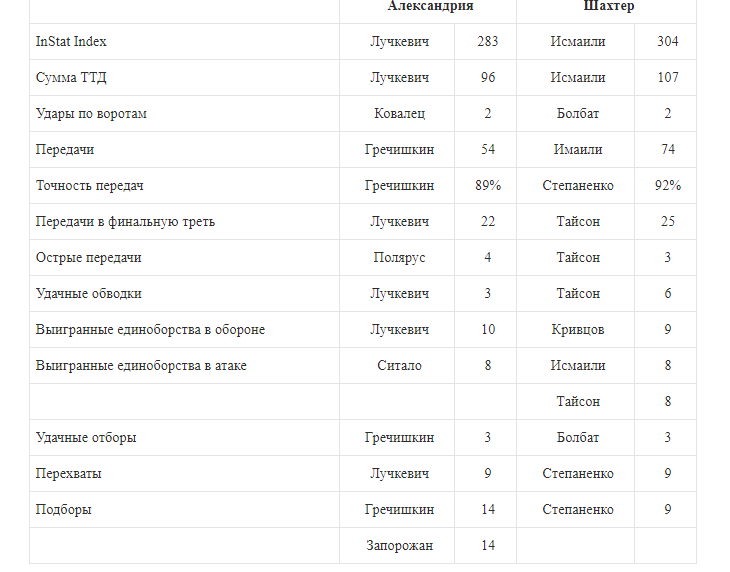Select the player name Полярус
The image size is (730, 572).
(x=399, y=258)
